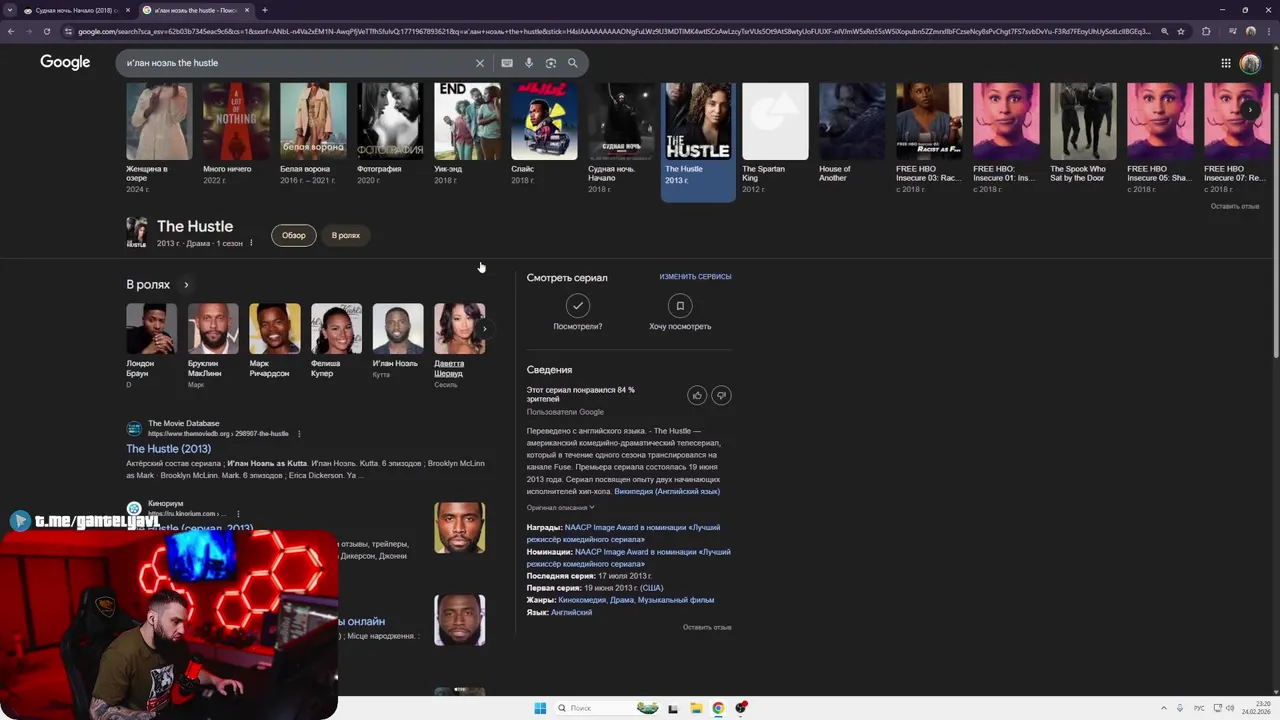Select the Обзор tab
The image size is (1280, 720).
(294, 235)
